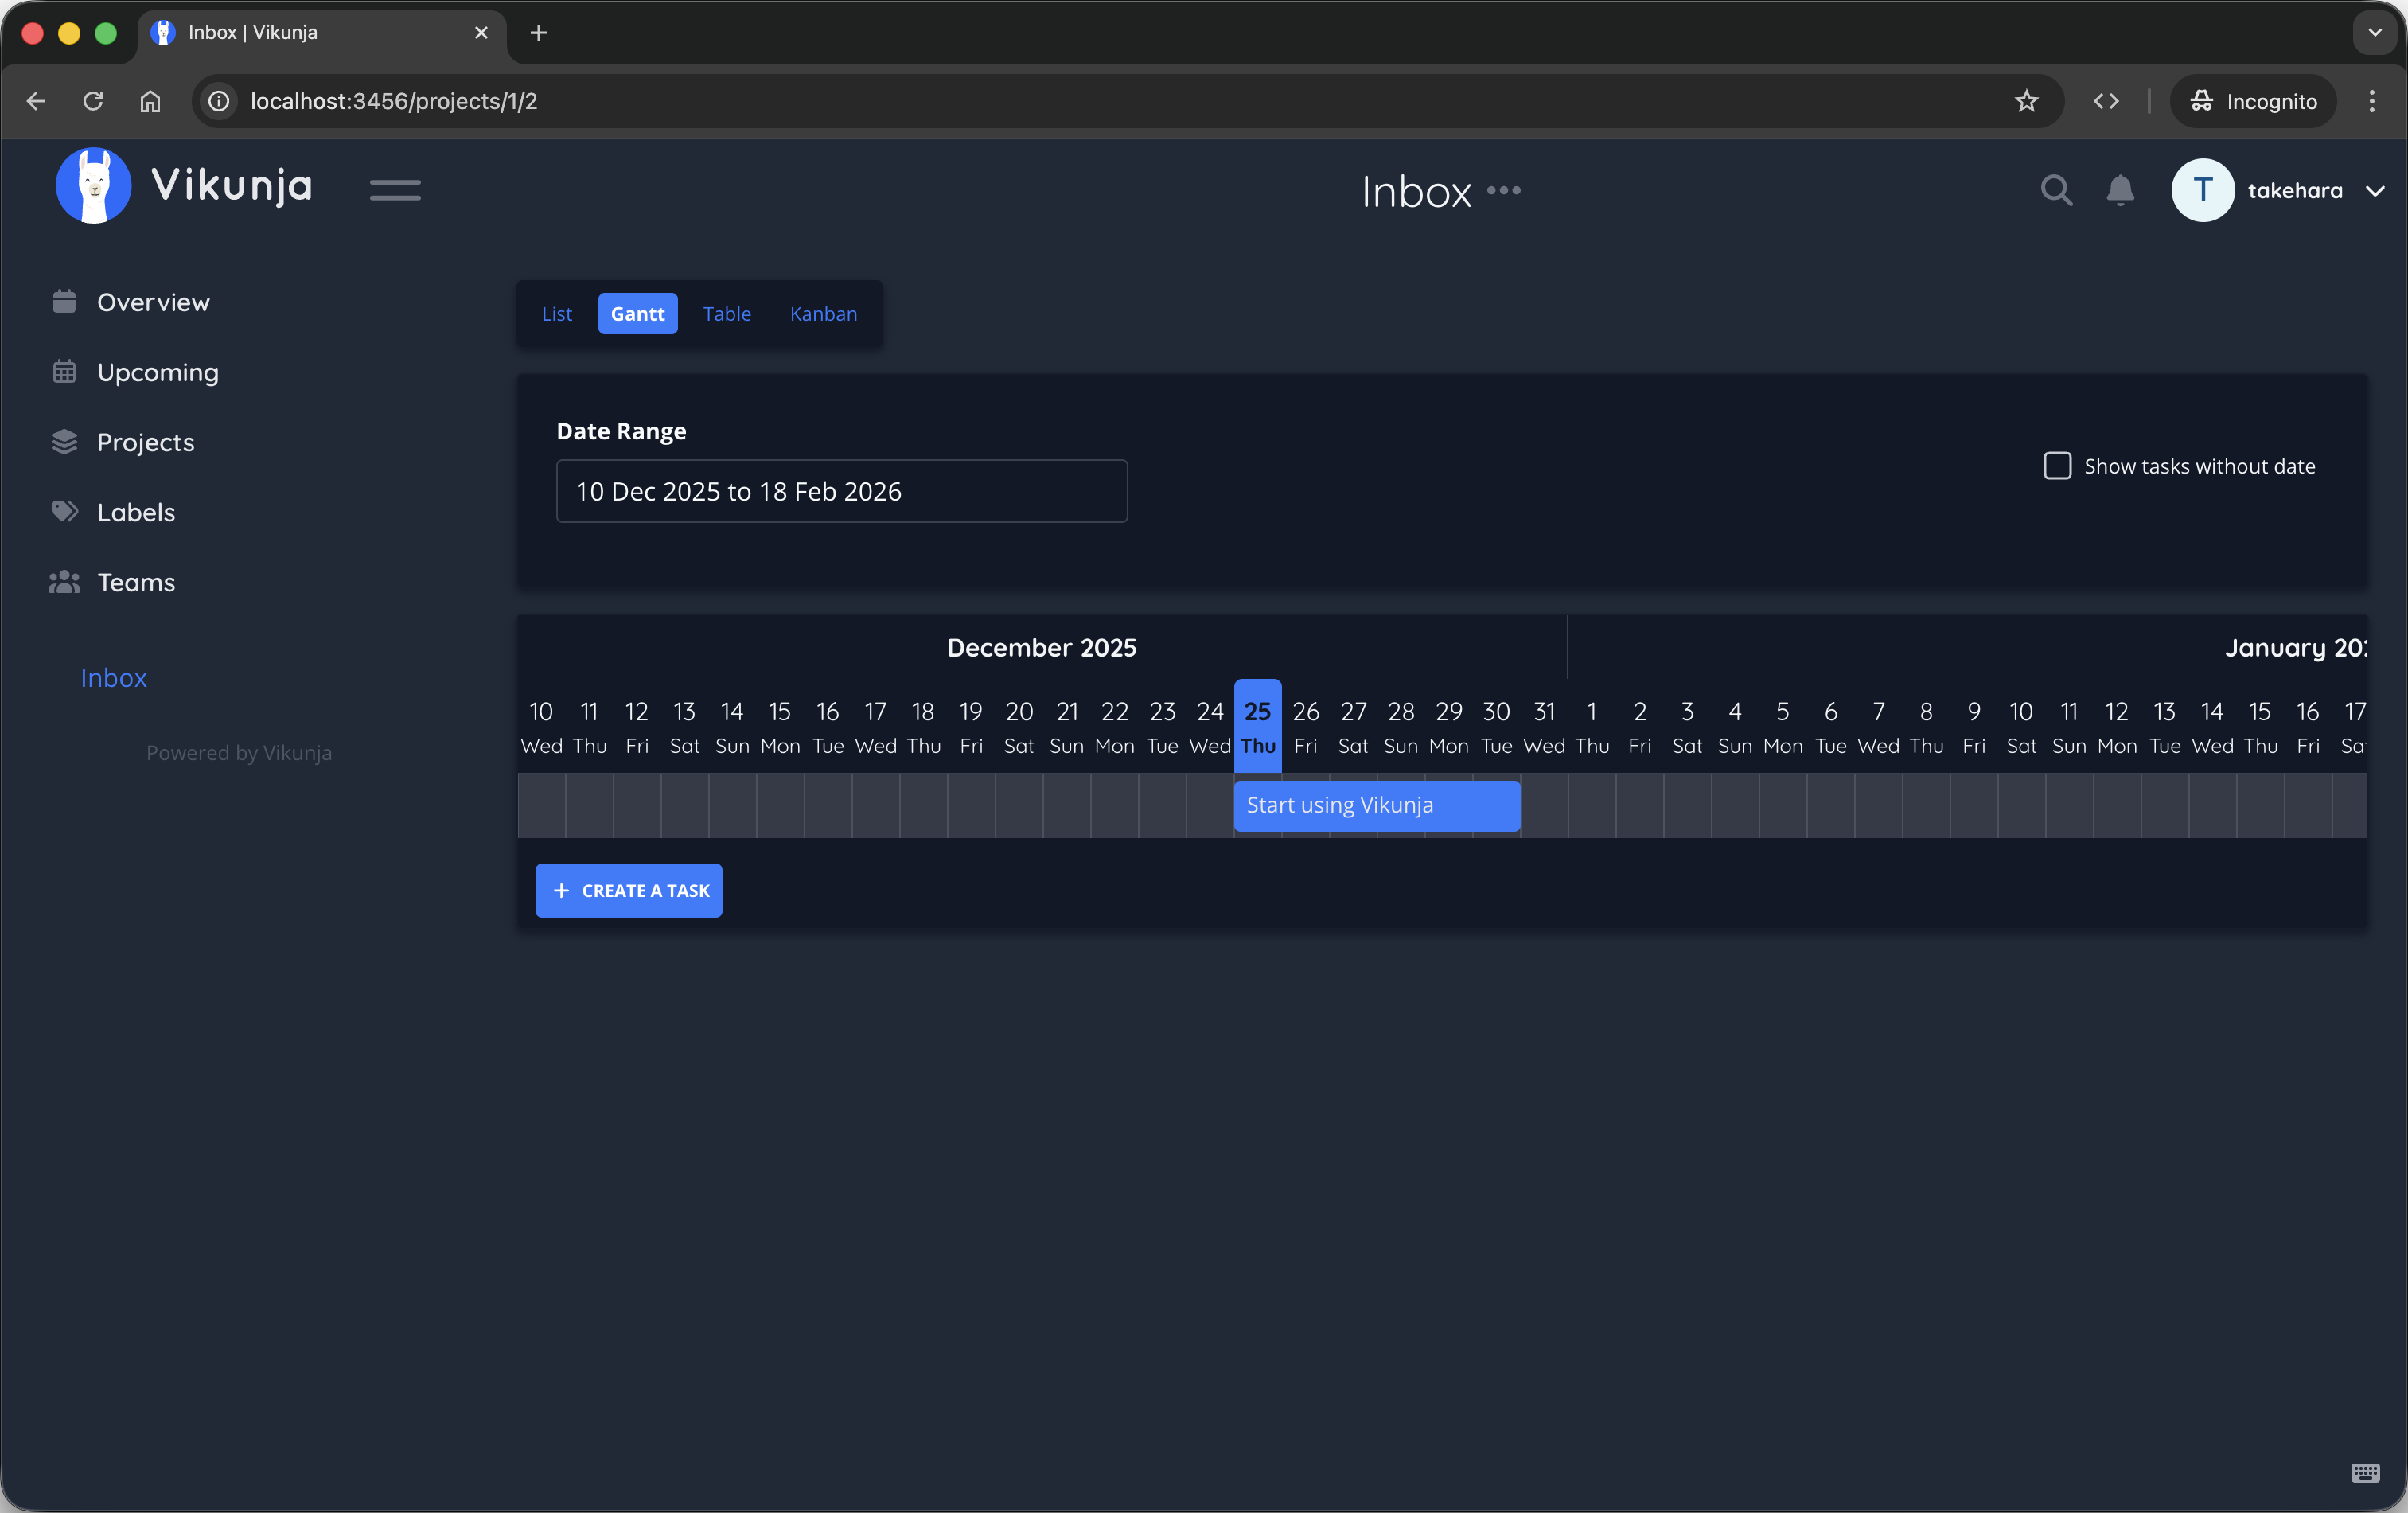Click the Vikunja llama logo
This screenshot has width=2408, height=1513.
93,186
